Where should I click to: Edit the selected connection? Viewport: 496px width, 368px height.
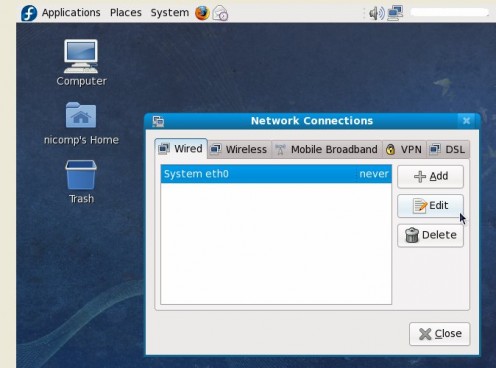coord(430,206)
